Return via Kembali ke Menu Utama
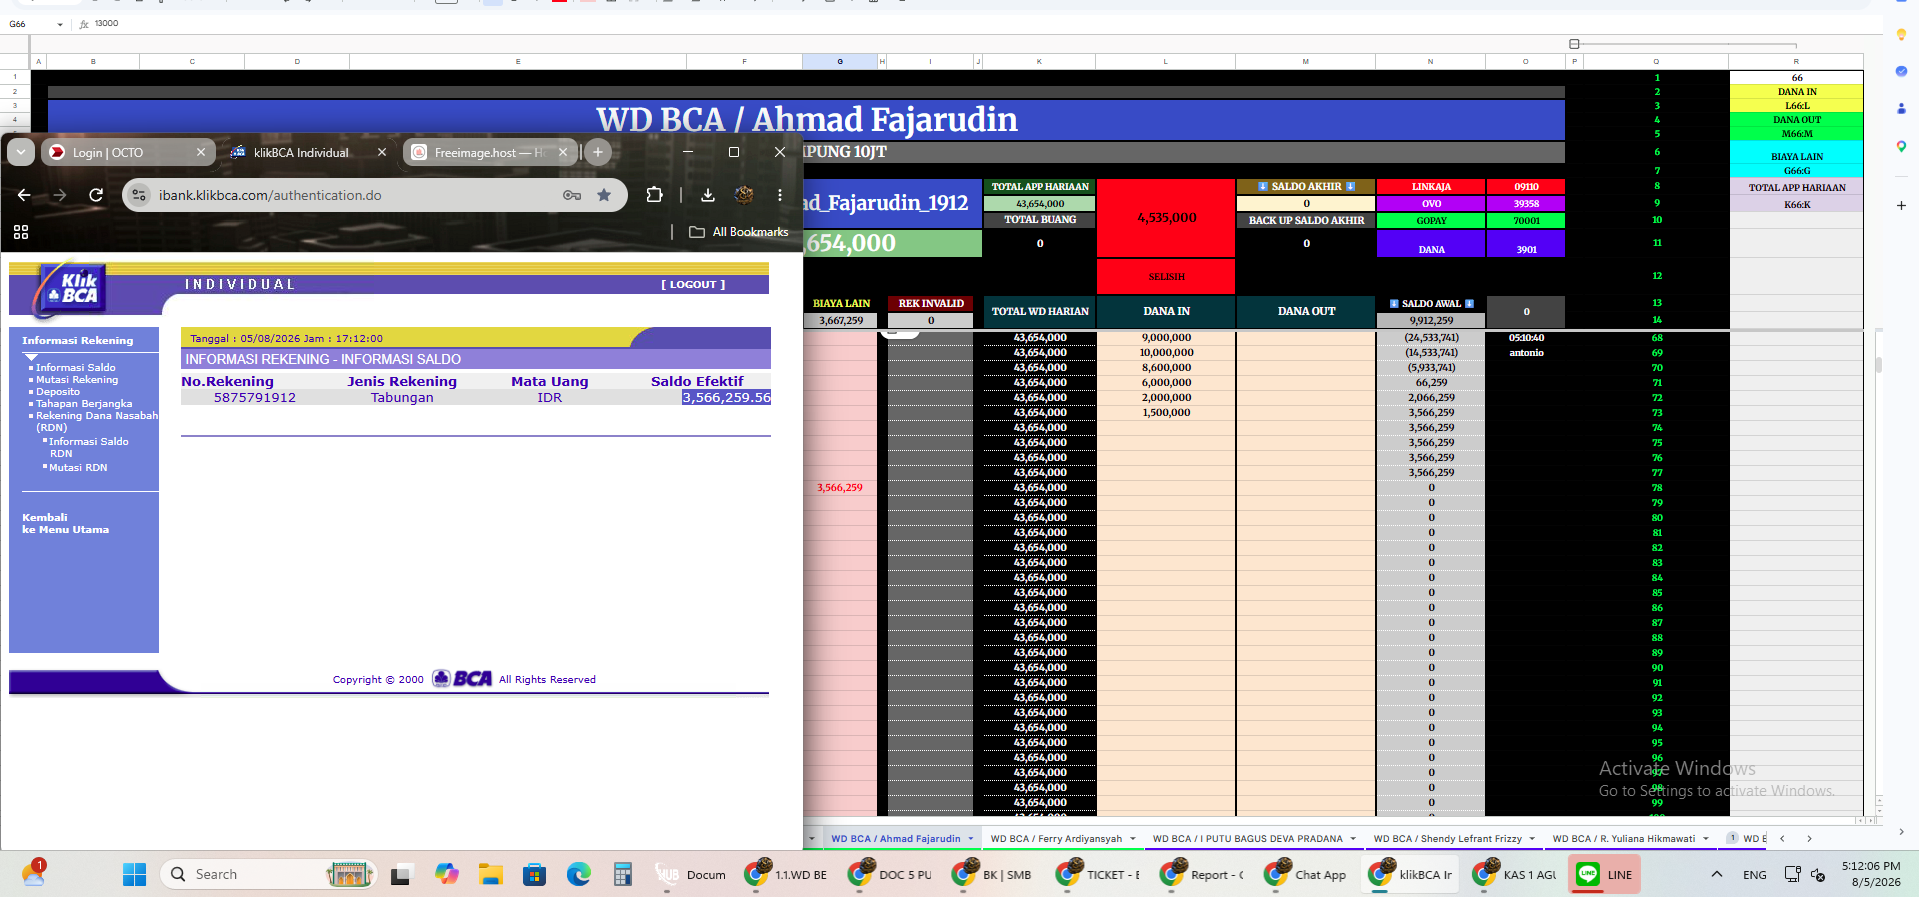The height and width of the screenshot is (897, 1919). click(66, 524)
